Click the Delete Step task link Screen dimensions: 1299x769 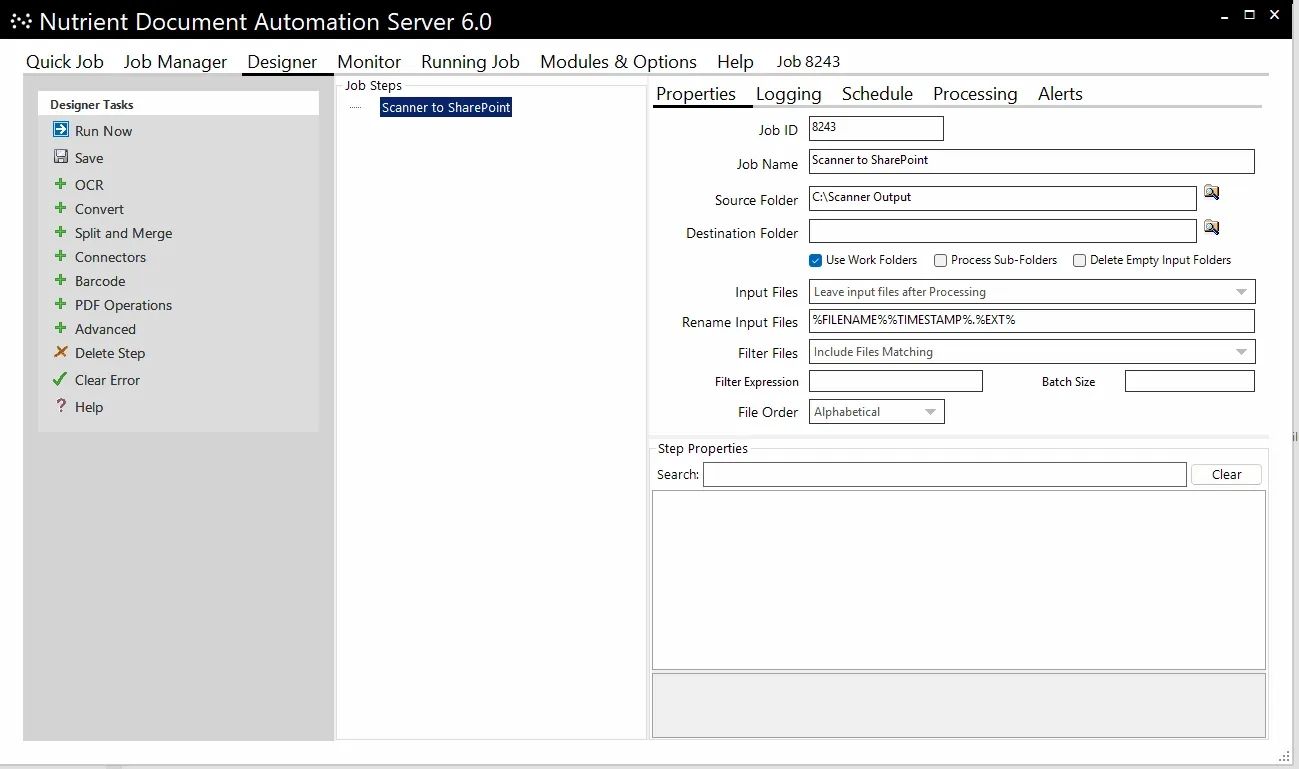tap(110, 353)
